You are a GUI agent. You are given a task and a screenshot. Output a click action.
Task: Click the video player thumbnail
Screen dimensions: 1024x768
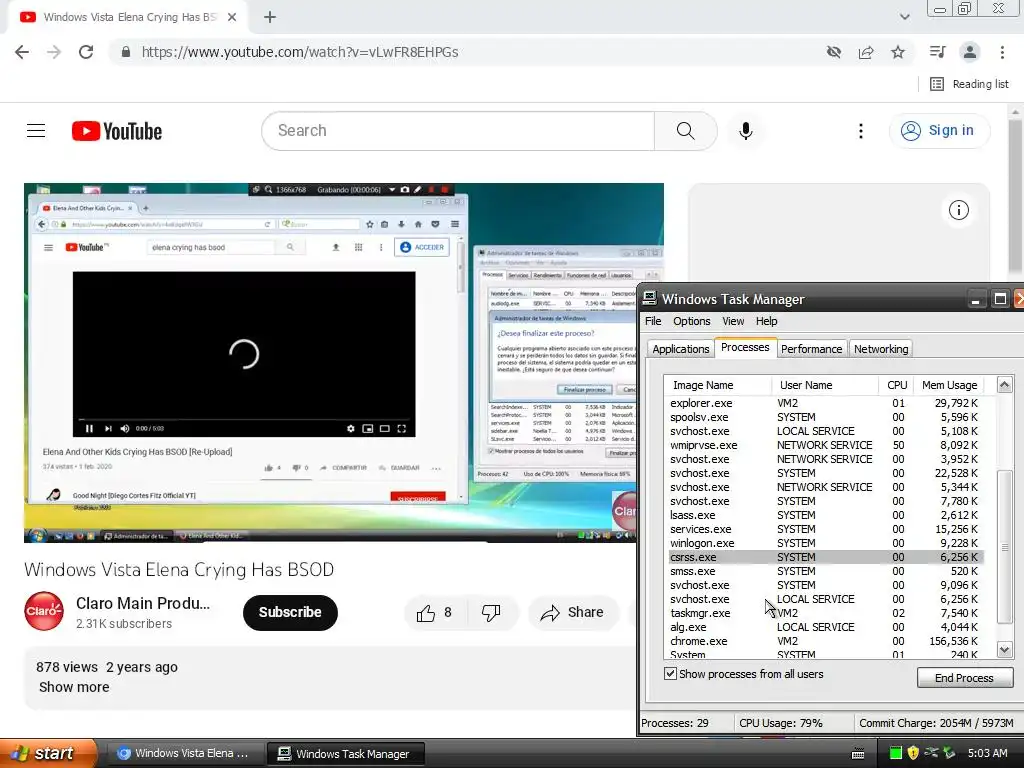(330, 363)
